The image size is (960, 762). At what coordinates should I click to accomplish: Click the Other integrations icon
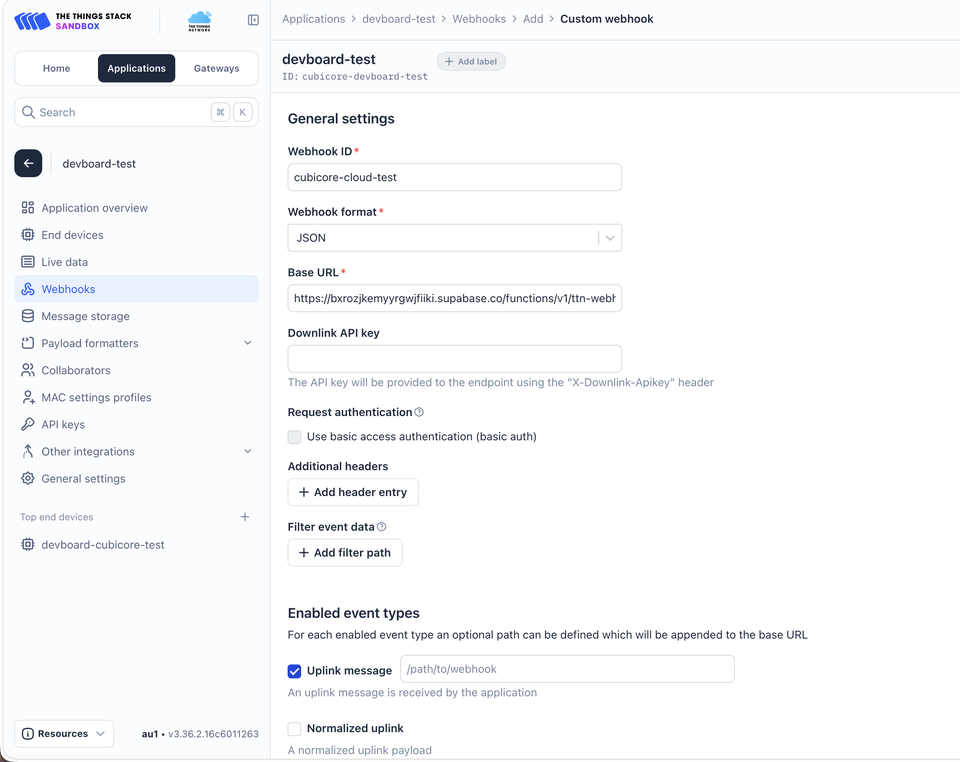28,451
